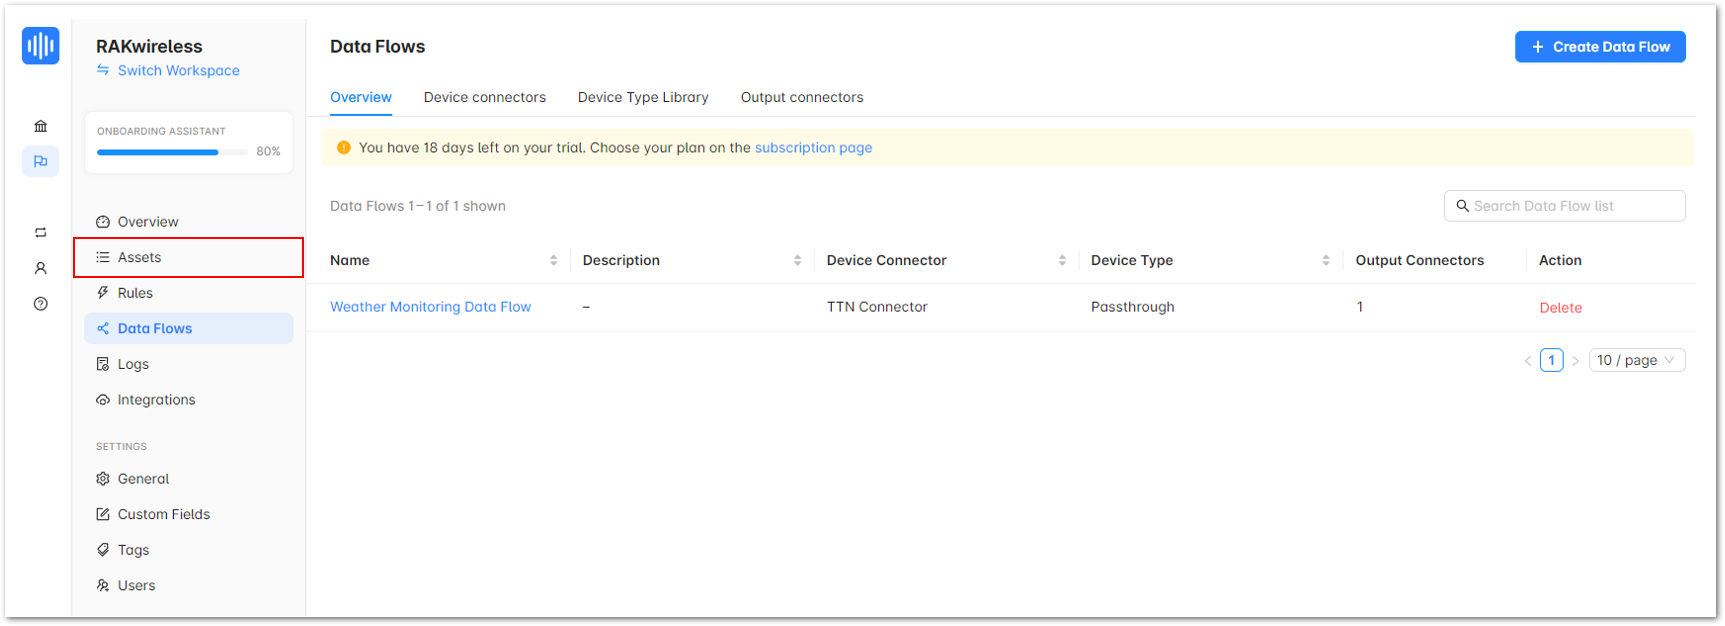Open General settings in the sidebar

point(189,479)
